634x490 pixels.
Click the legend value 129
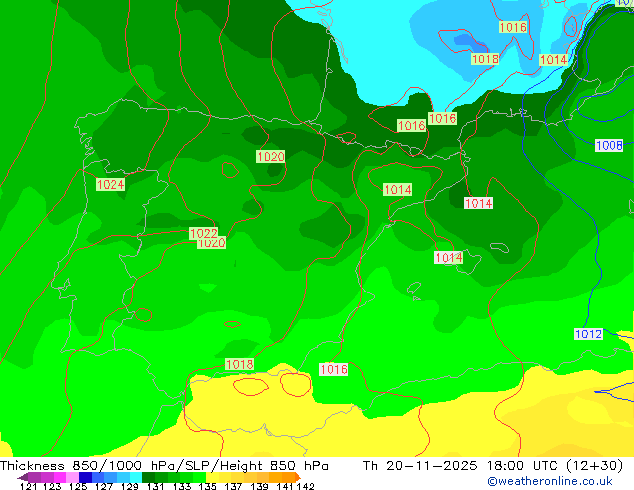coord(129,486)
